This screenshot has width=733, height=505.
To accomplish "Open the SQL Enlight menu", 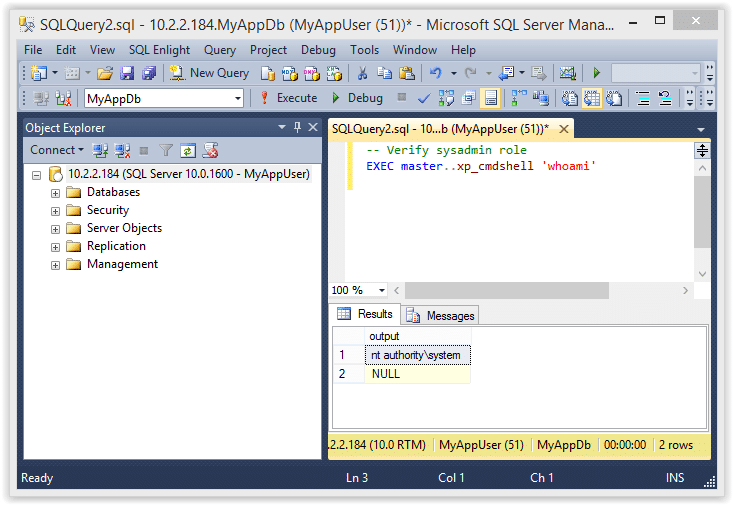I will click(159, 50).
